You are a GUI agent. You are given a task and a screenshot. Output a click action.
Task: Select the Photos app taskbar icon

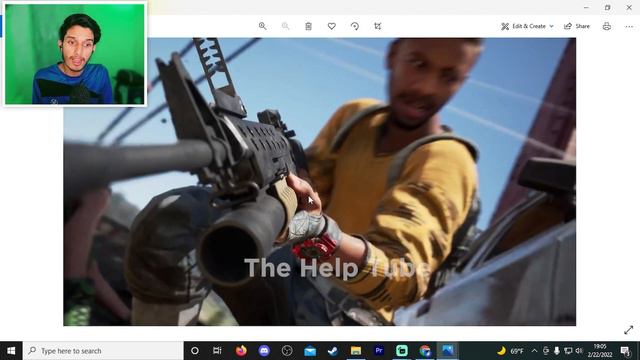448,351
